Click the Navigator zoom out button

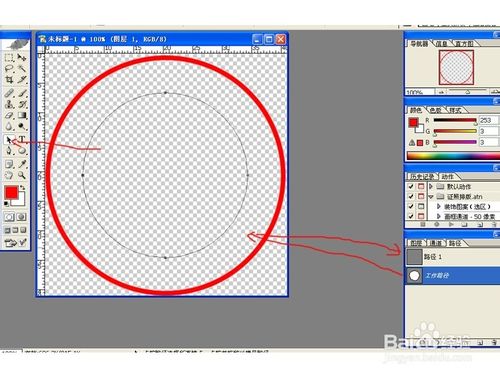pyautogui.click(x=441, y=91)
